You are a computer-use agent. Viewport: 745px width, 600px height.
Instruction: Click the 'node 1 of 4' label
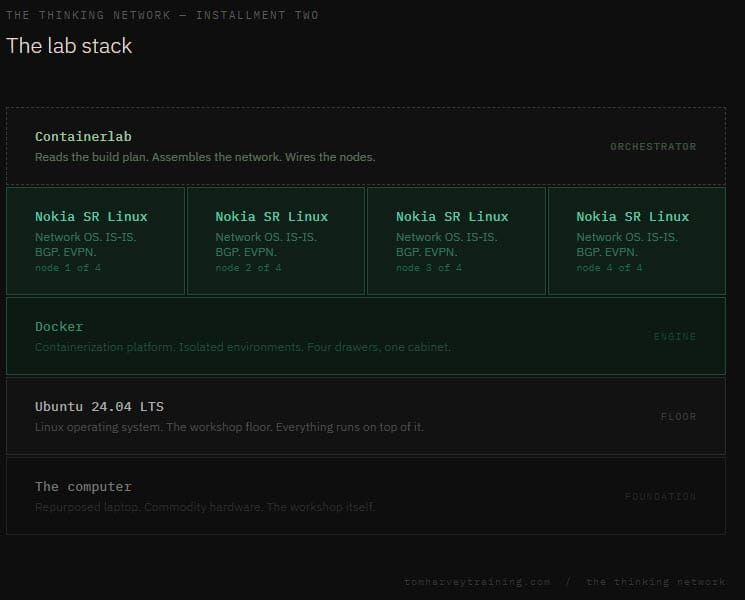(x=68, y=268)
